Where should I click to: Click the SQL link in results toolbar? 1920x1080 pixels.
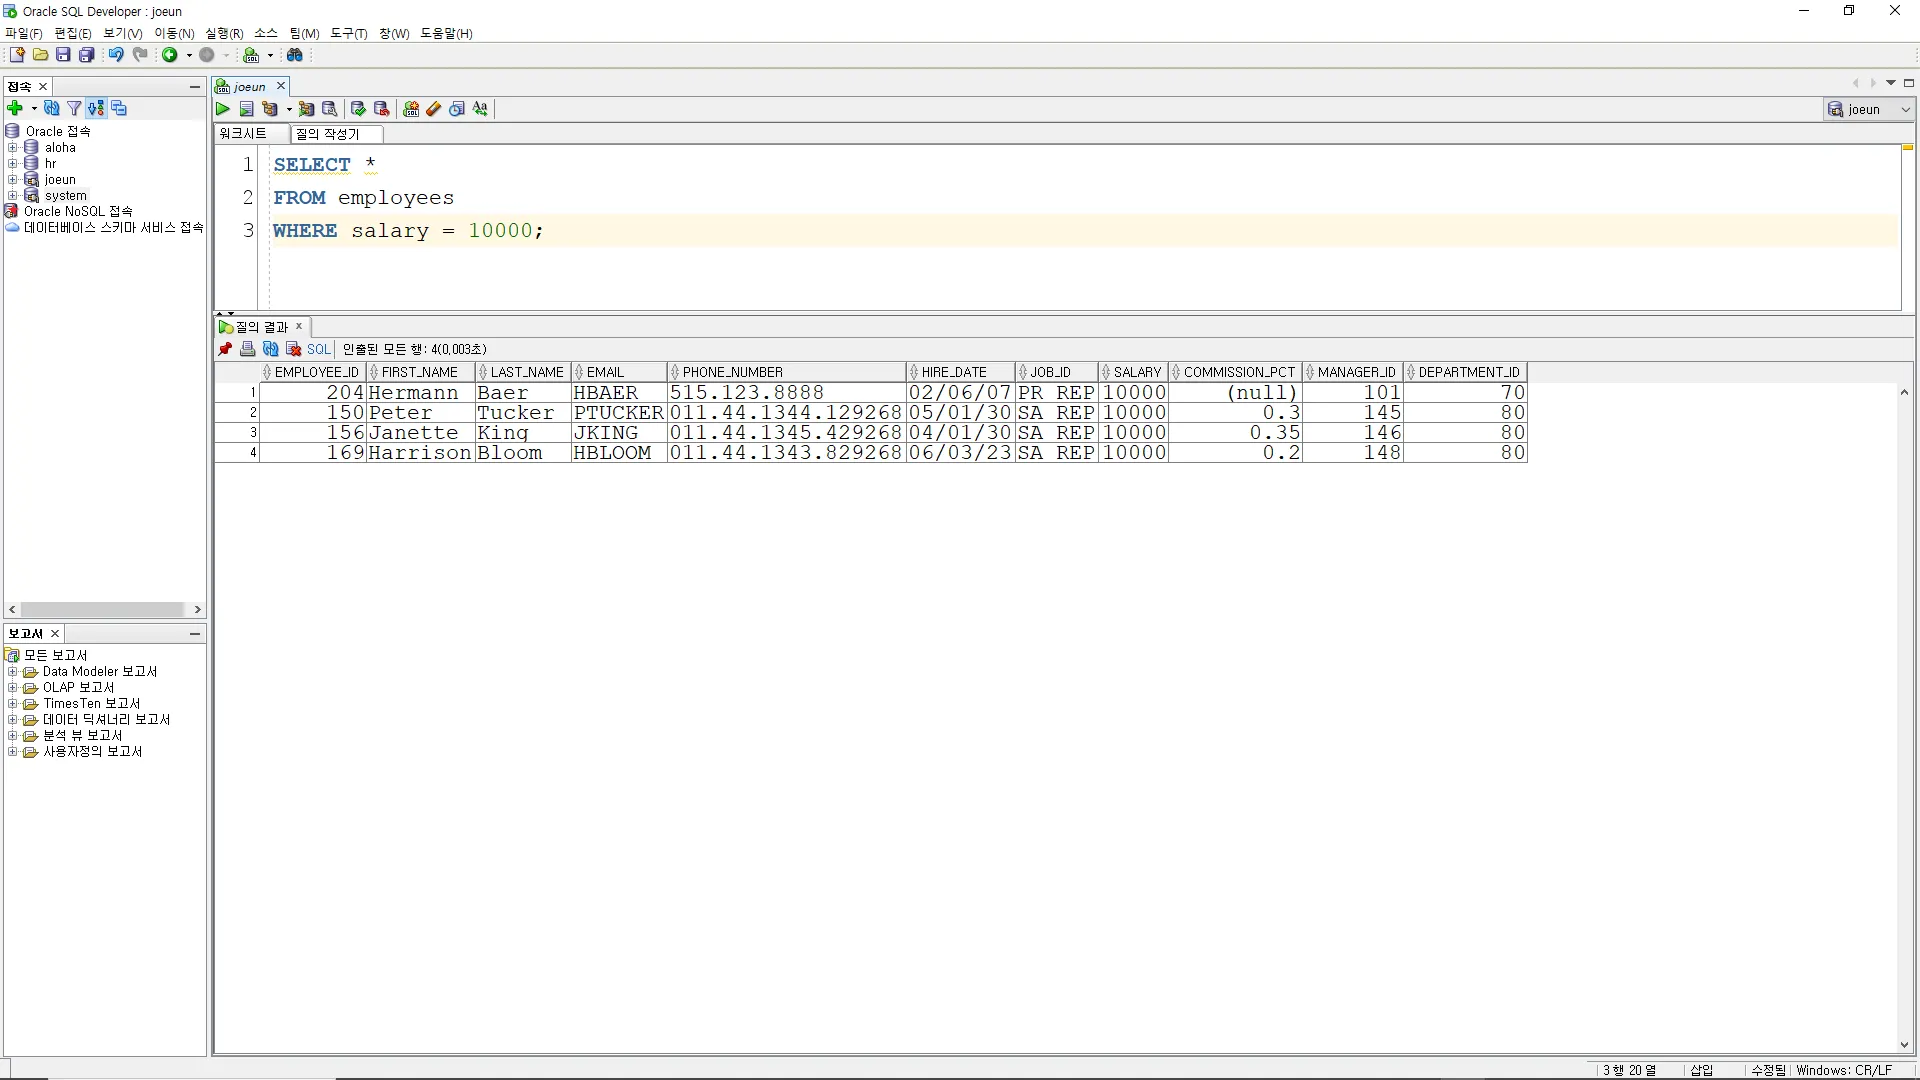(x=318, y=349)
